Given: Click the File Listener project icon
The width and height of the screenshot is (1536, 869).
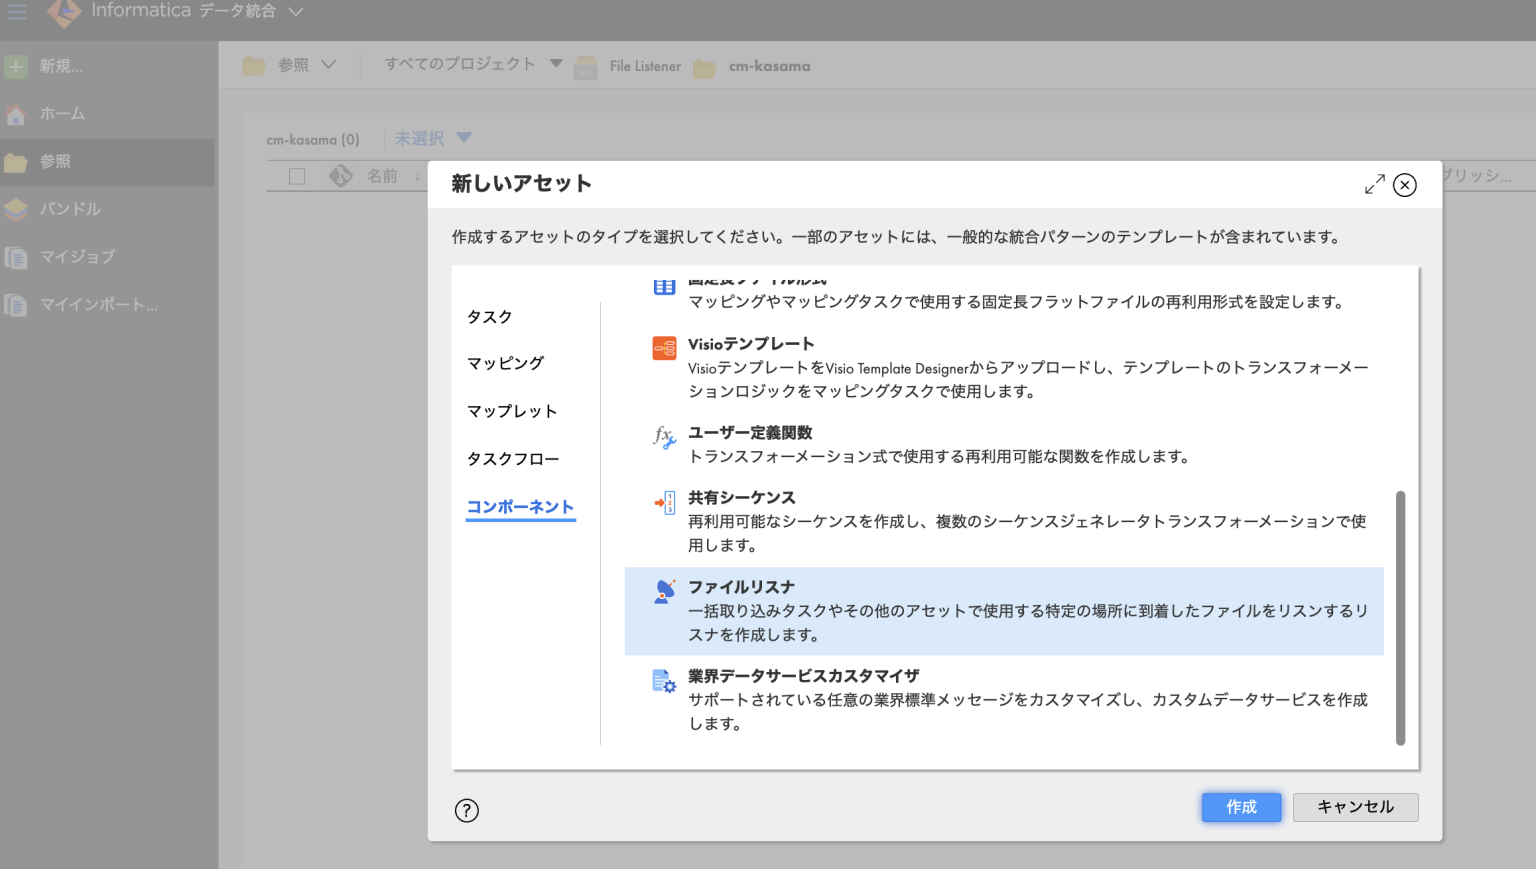Looking at the screenshot, I should [585, 66].
